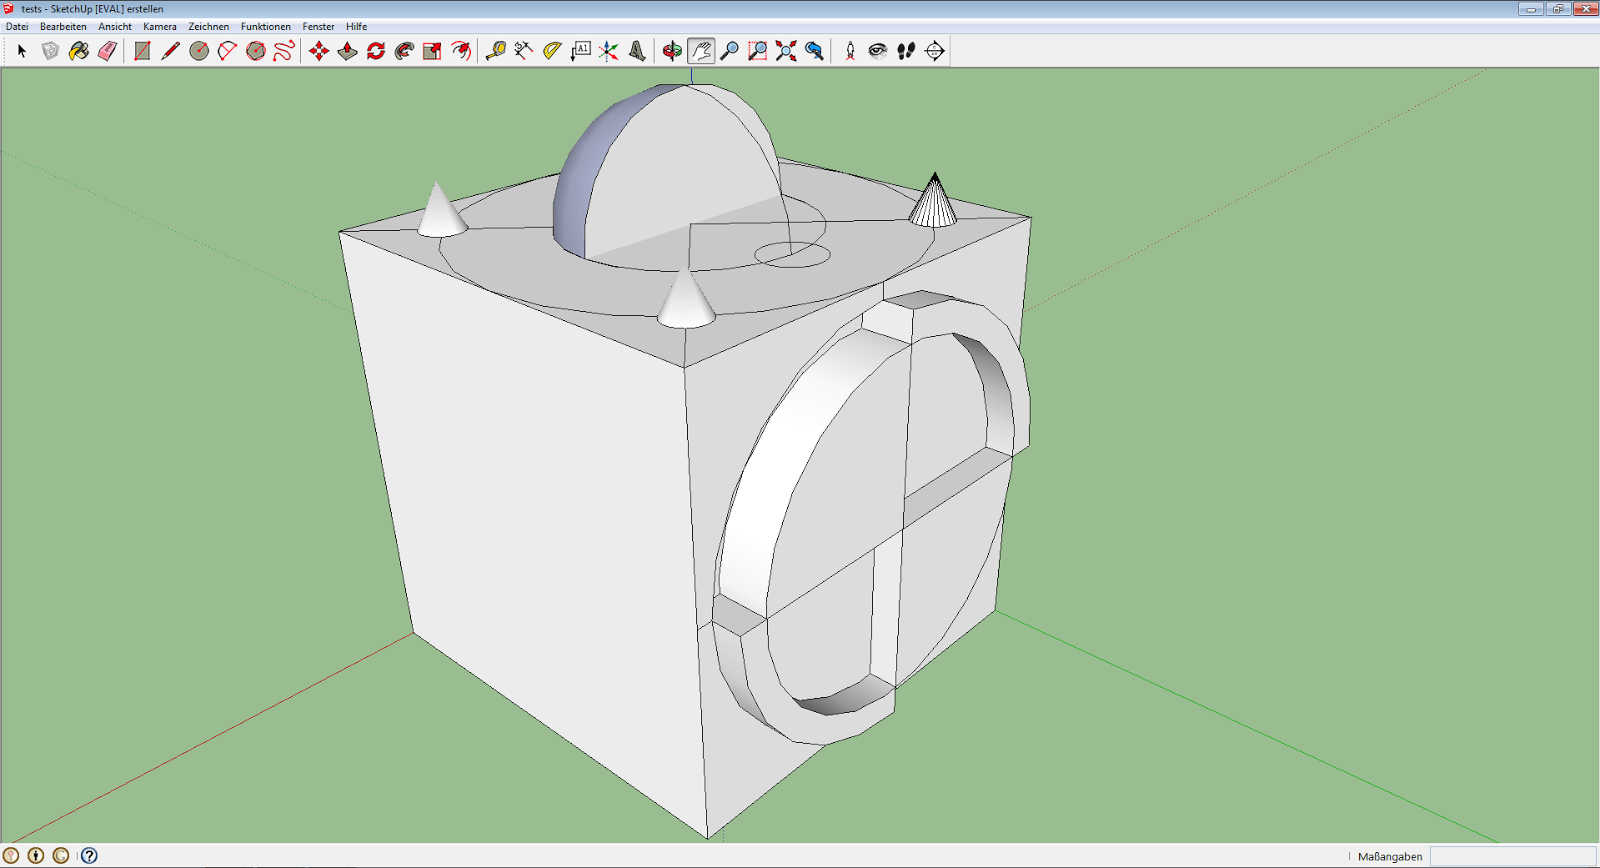Select the Rectangle drawing tool
This screenshot has height=868, width=1600.
coord(142,51)
